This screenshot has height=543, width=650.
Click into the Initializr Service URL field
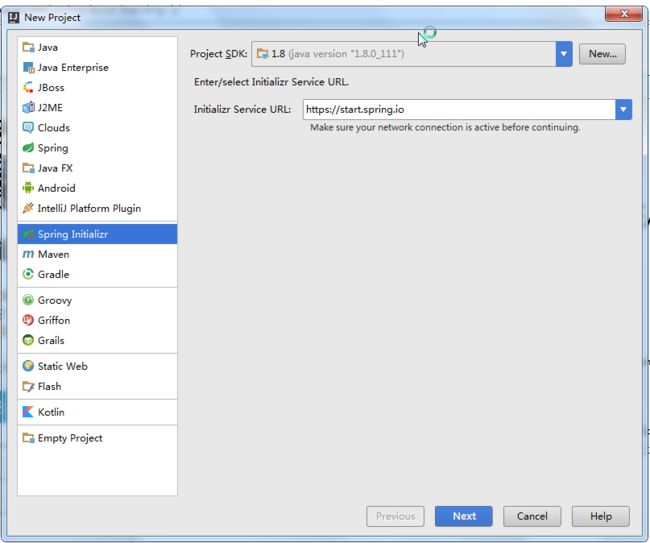click(x=459, y=109)
